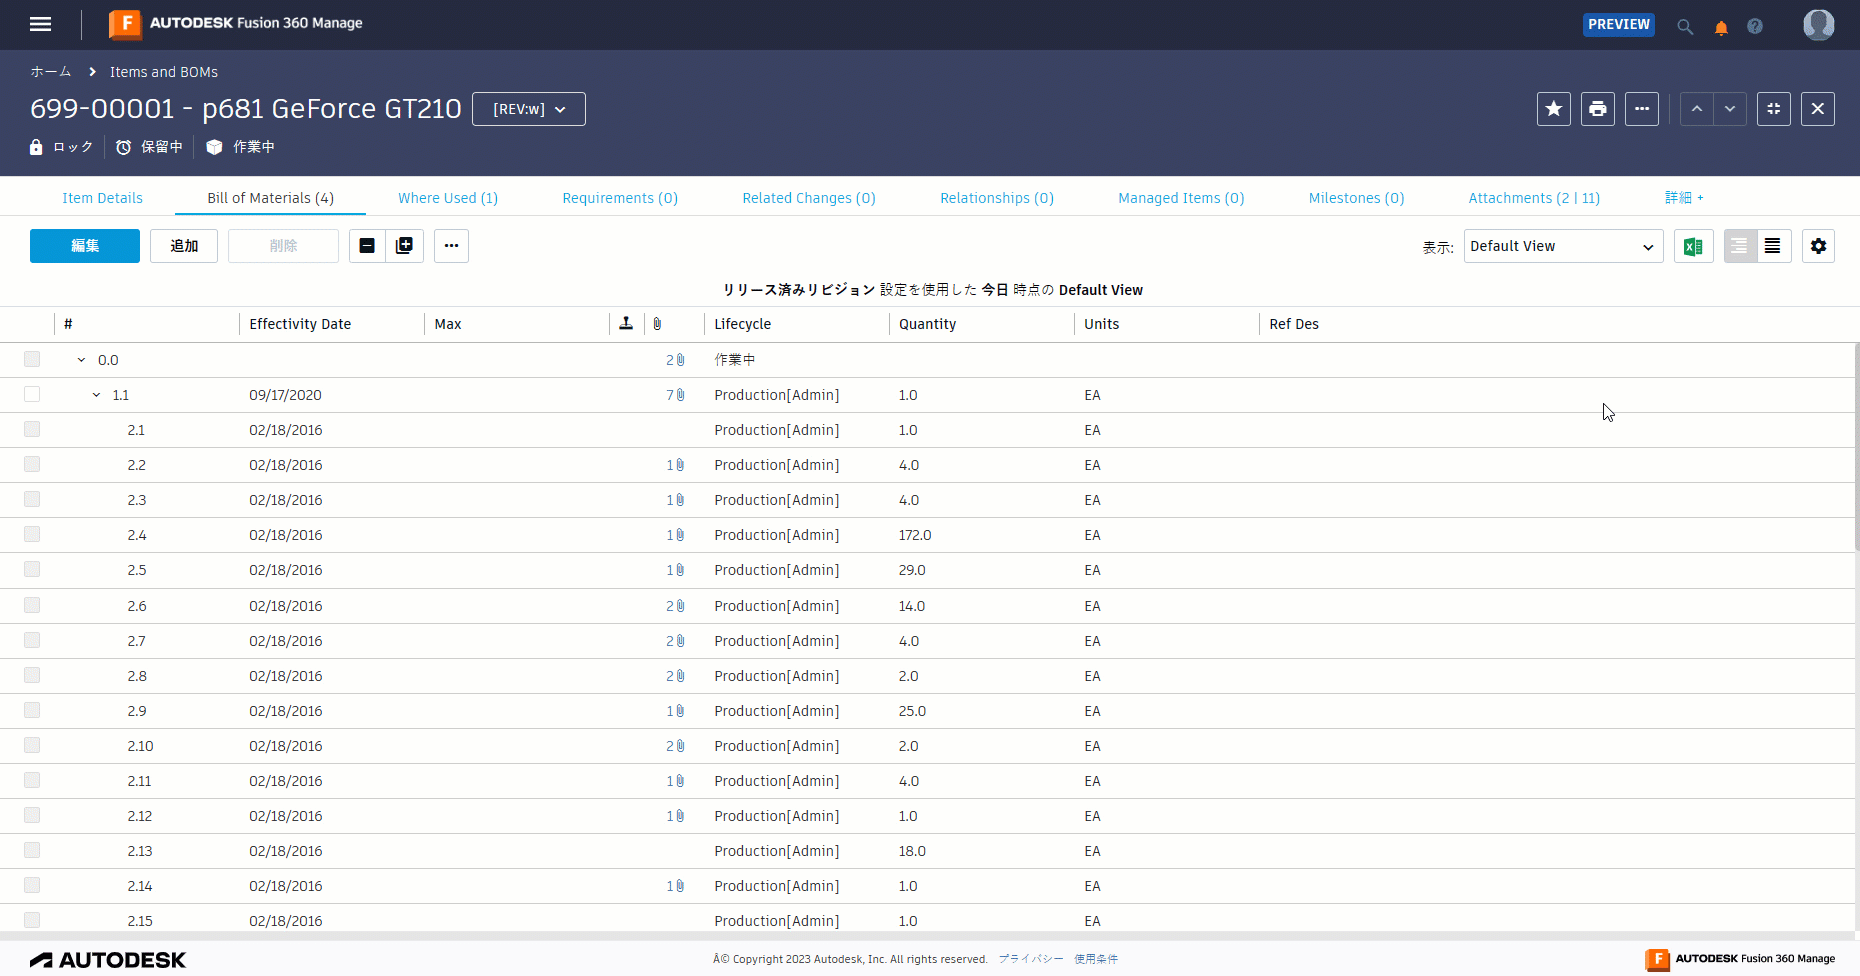Screen dimensions: 1860x976
Task: Check the box for row 2.3
Action: click(32, 499)
